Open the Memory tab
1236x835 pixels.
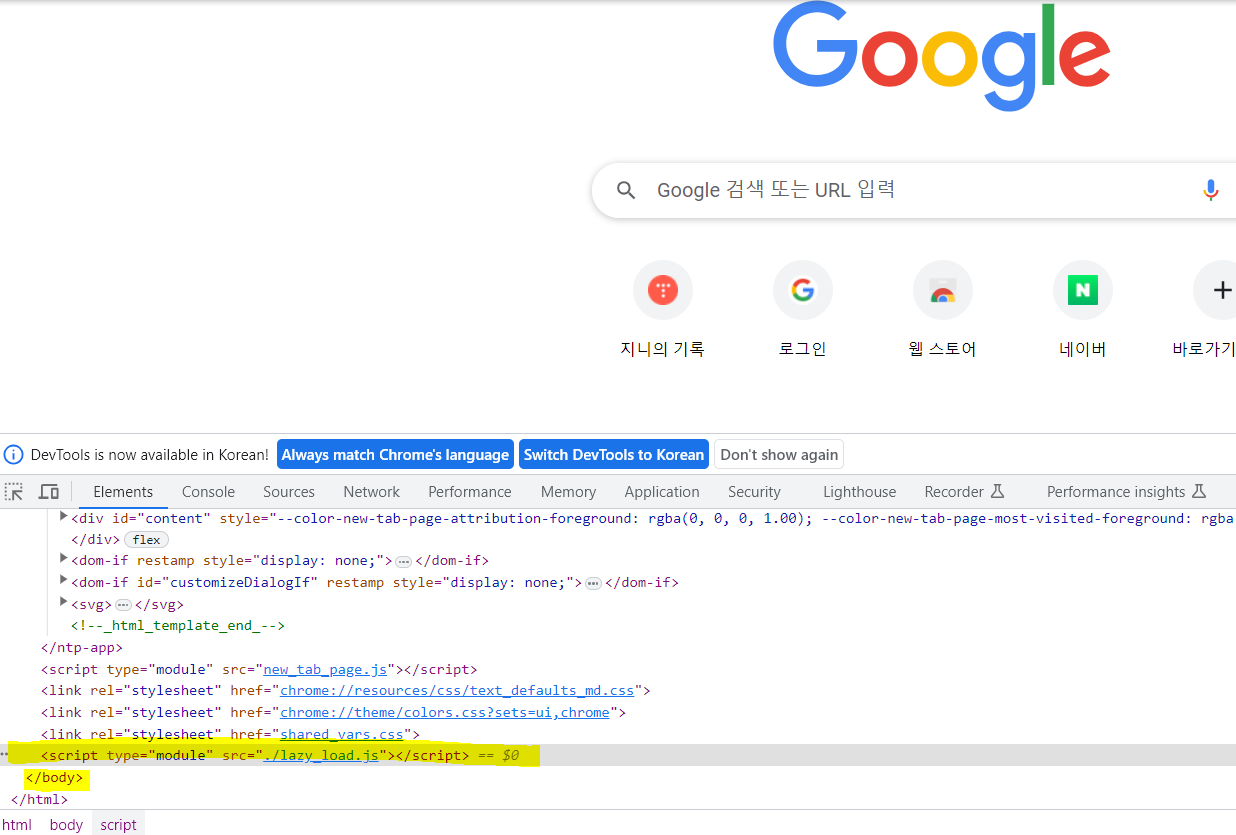pos(568,491)
